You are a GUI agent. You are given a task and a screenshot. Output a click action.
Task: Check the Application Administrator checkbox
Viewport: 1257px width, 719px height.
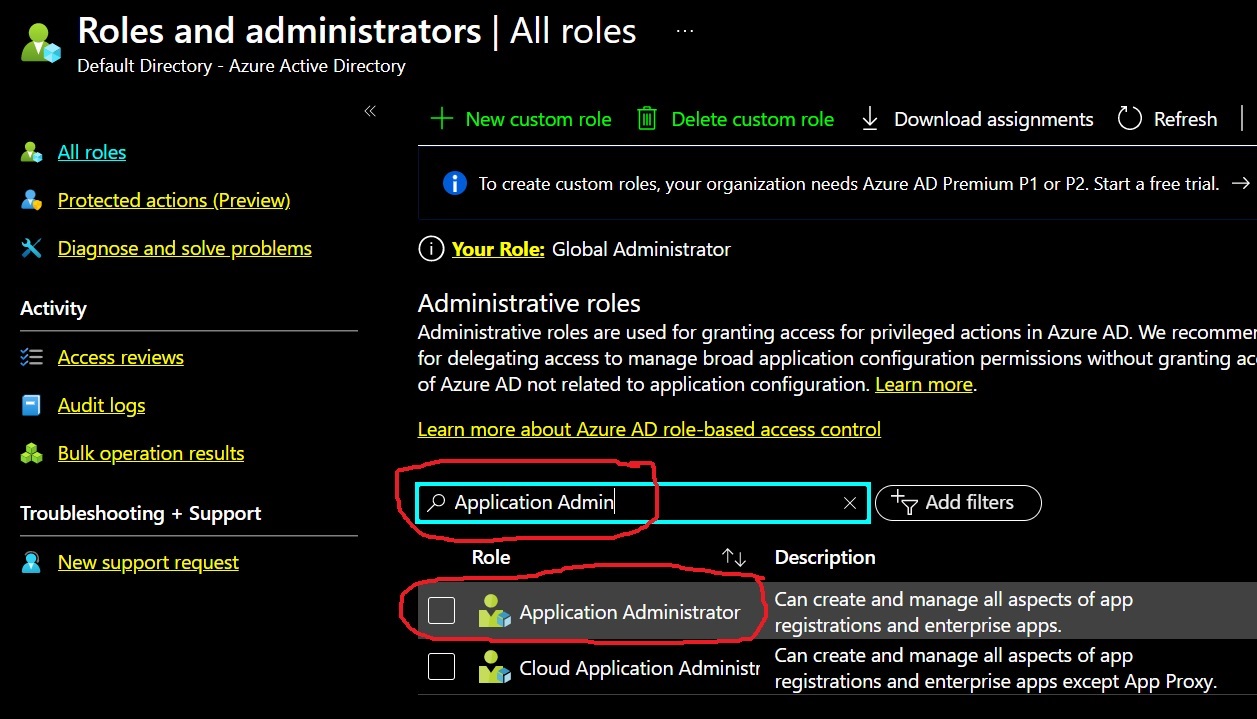[x=441, y=610]
